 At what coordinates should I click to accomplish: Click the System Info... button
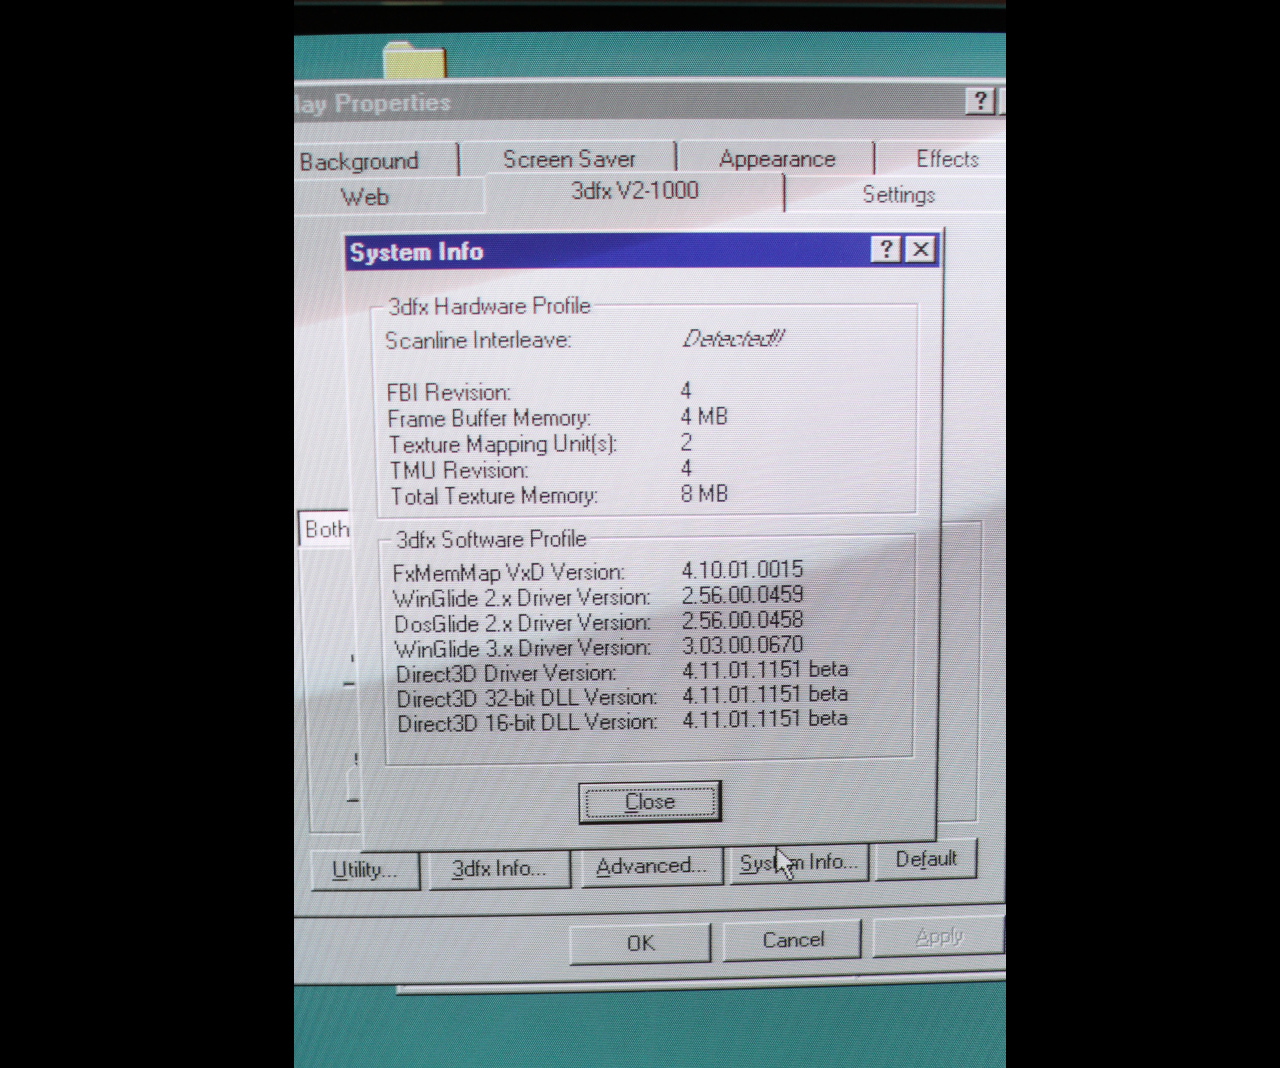[x=798, y=862]
